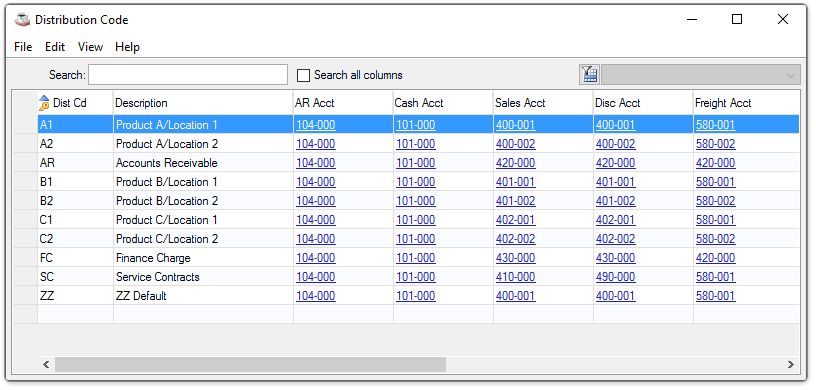Viewport: 816px width, 390px height.
Task: Open Freight Acct link 580-002 in B2 row
Action: click(716, 201)
